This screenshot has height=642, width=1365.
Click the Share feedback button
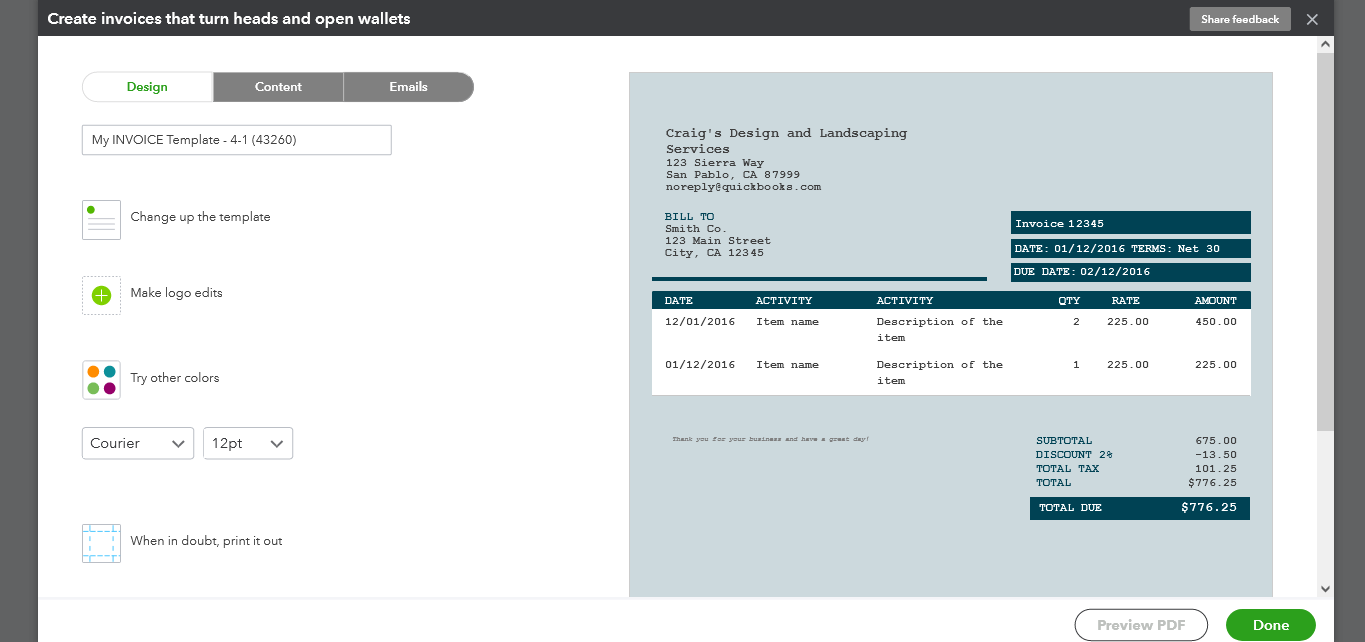pos(1239,18)
